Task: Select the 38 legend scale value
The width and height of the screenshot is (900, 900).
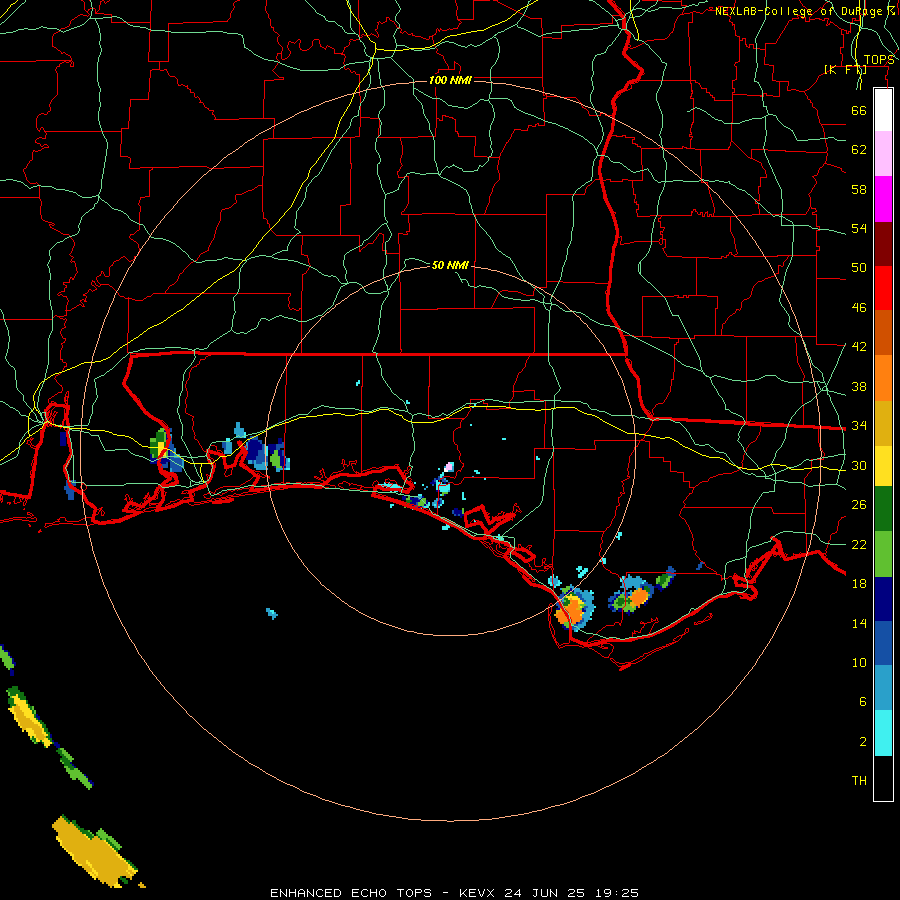Action: click(x=859, y=386)
